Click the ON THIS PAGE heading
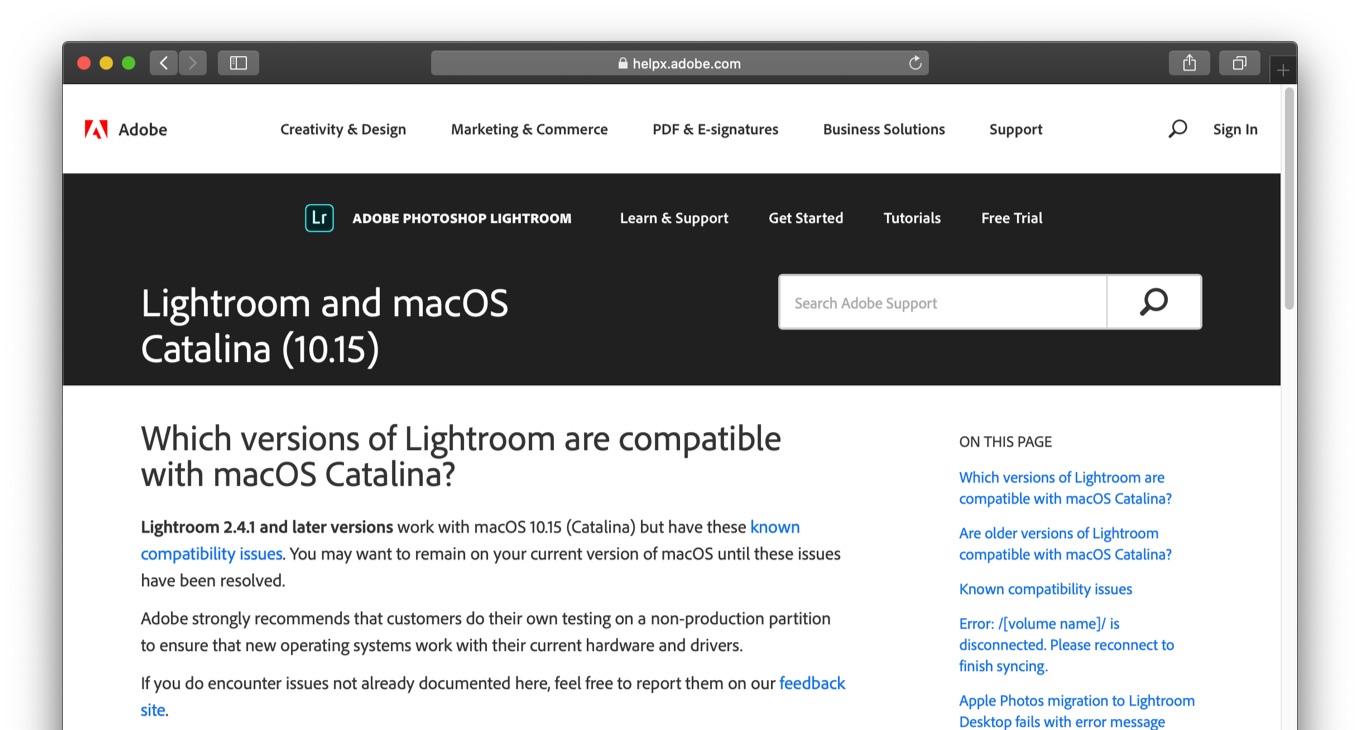The width and height of the screenshot is (1360, 730). [1005, 441]
